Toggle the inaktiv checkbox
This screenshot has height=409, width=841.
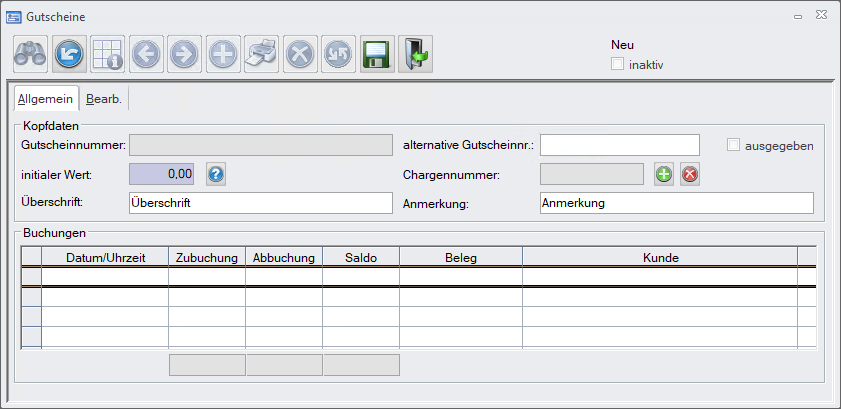click(x=618, y=64)
